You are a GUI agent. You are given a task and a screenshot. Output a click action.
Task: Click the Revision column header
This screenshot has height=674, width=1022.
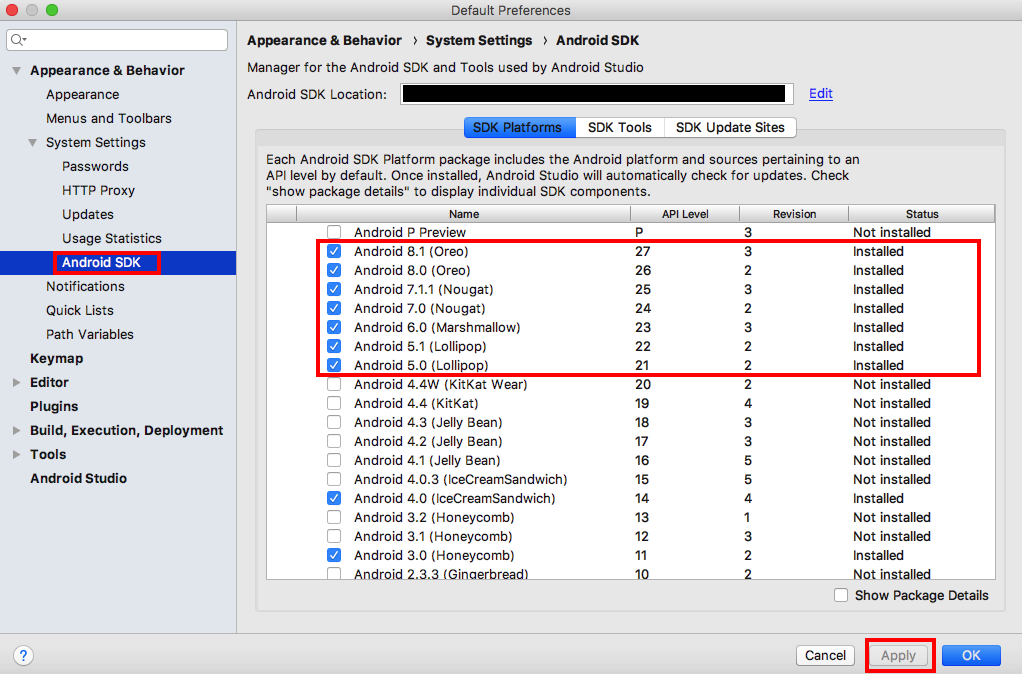point(794,214)
